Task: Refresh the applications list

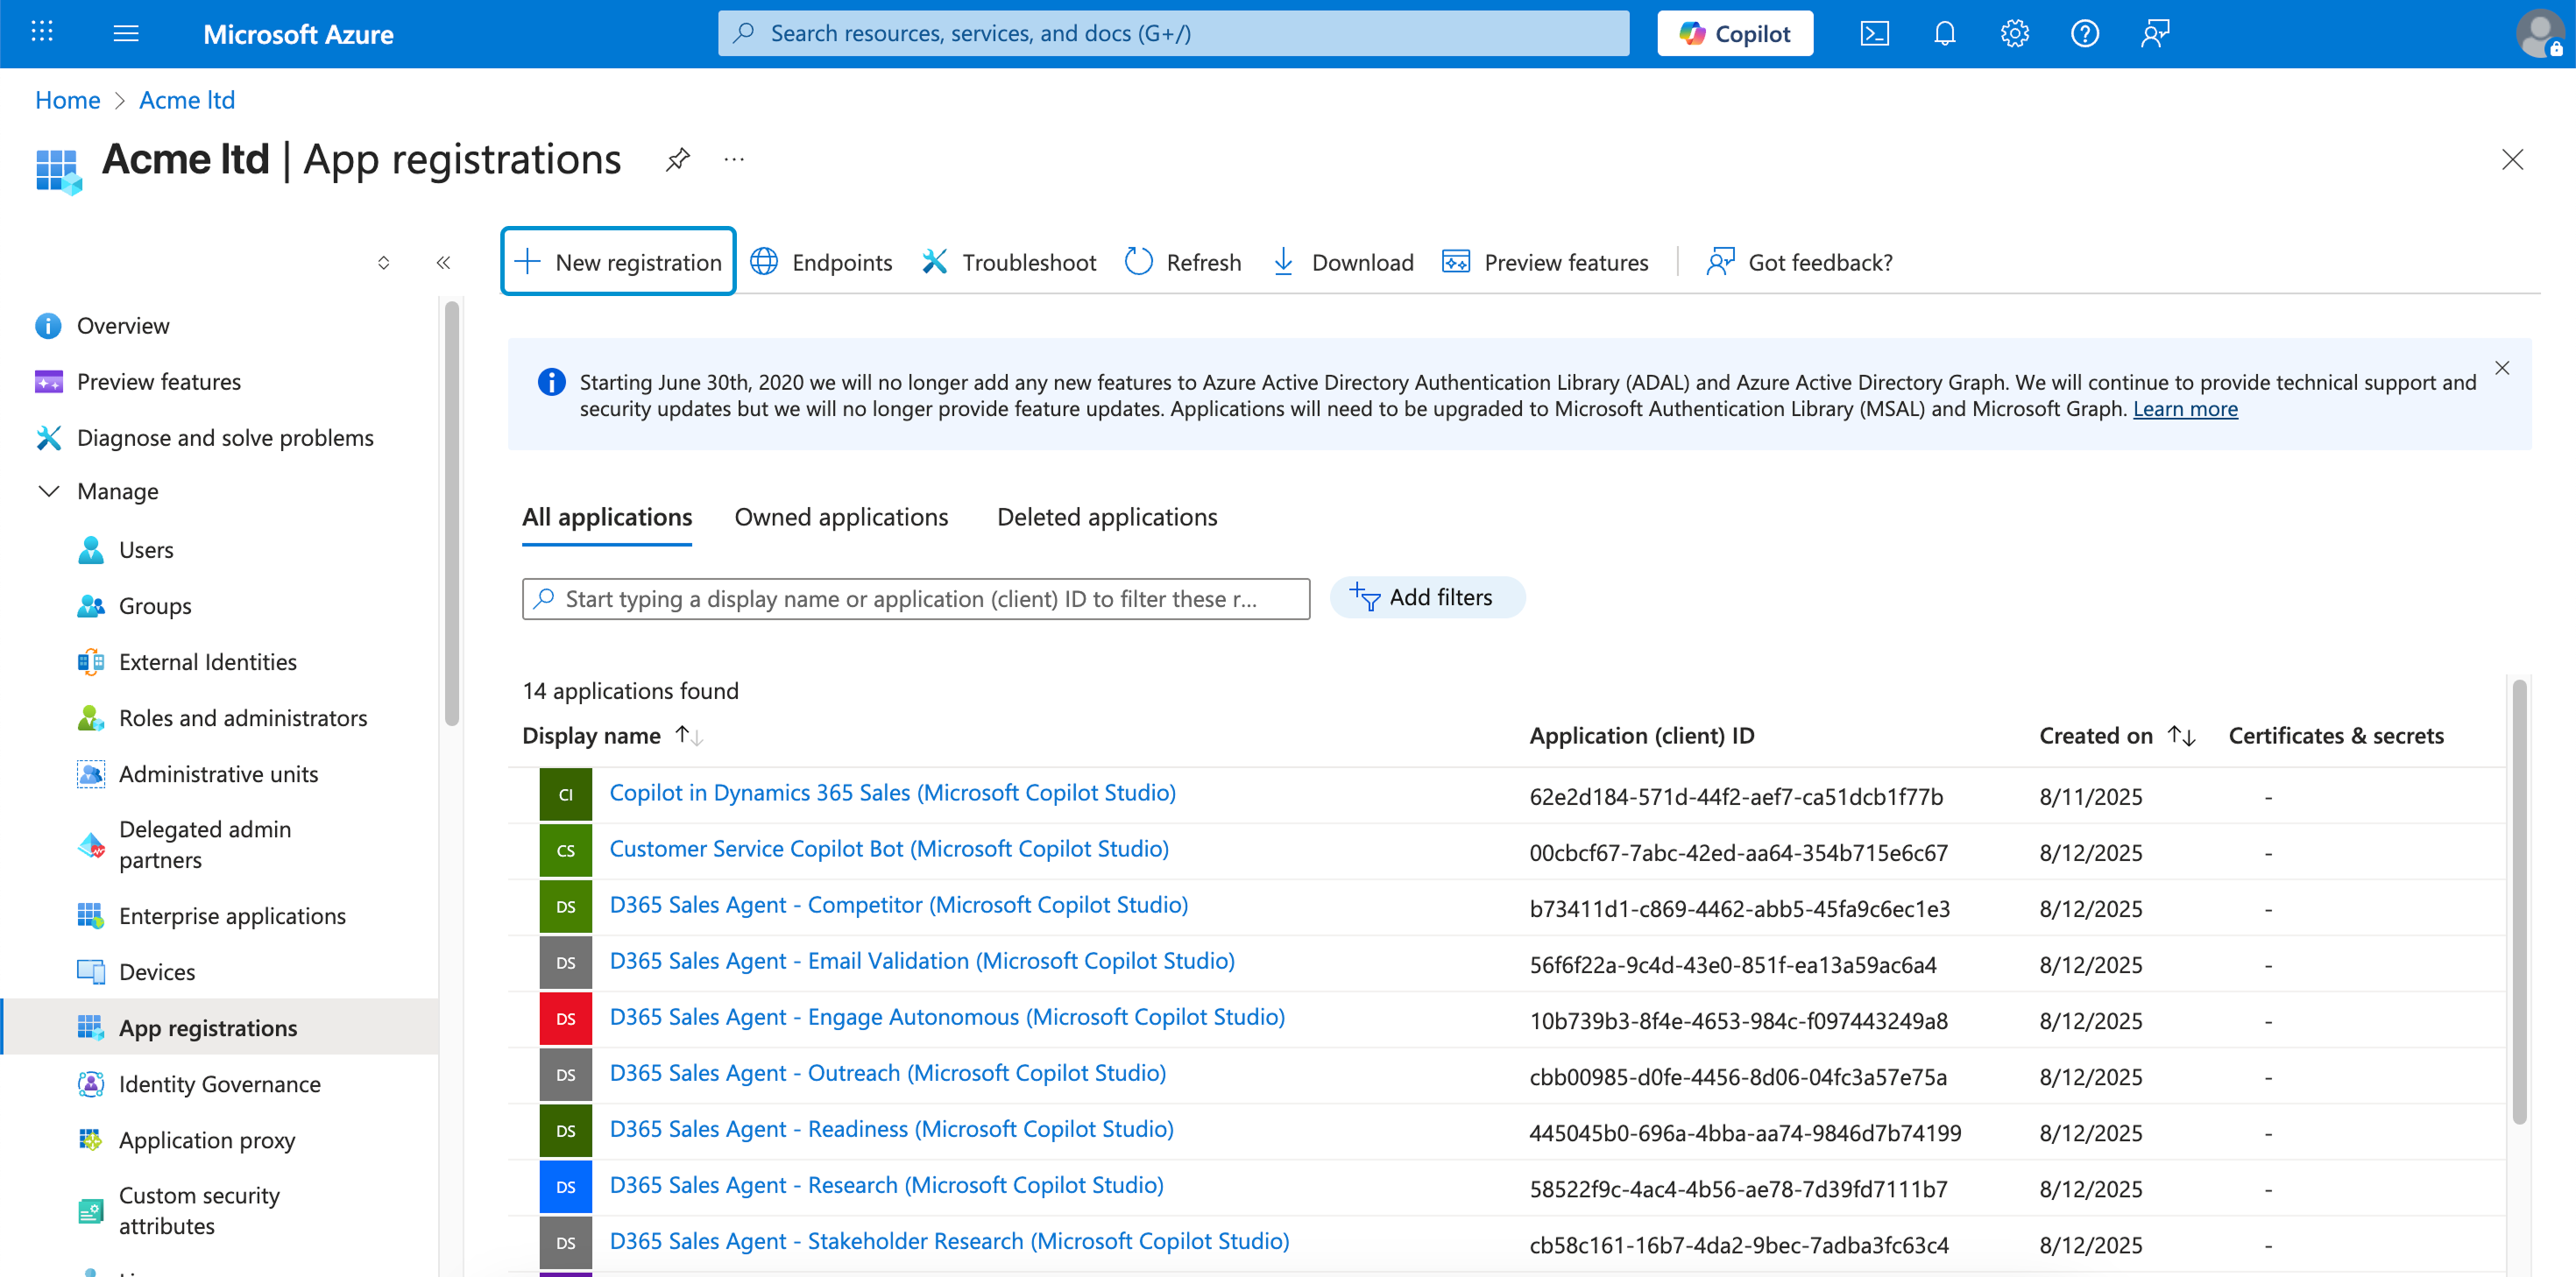Action: pos(1183,262)
